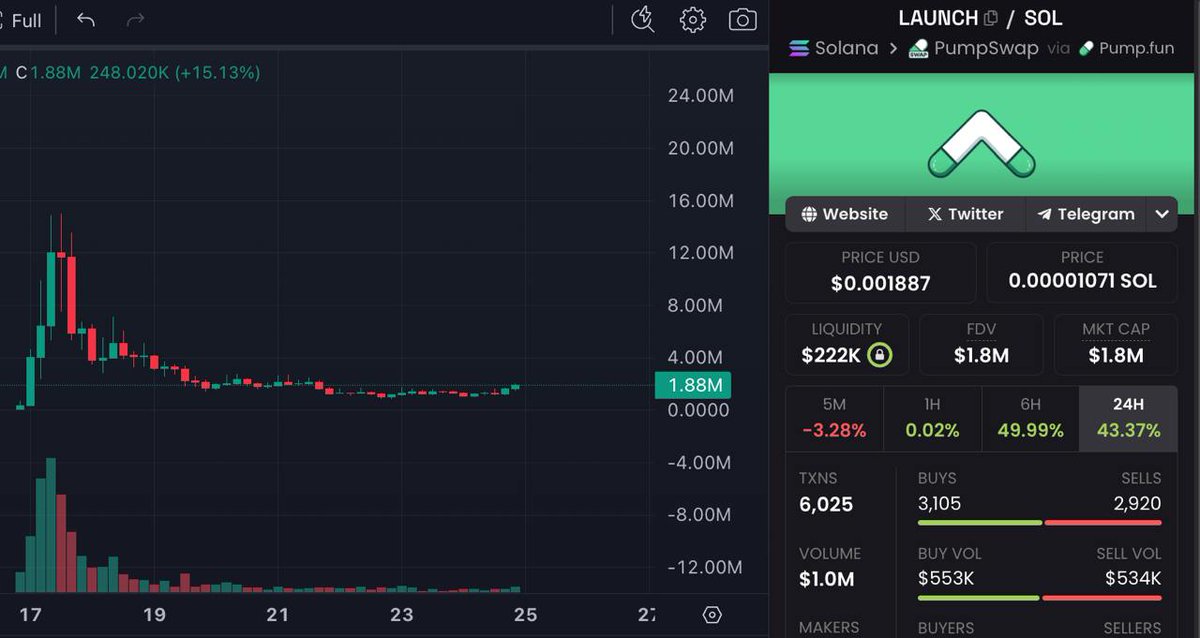Expand more links chevron beside Telegram
Viewport: 1200px width, 638px height.
(x=1162, y=214)
